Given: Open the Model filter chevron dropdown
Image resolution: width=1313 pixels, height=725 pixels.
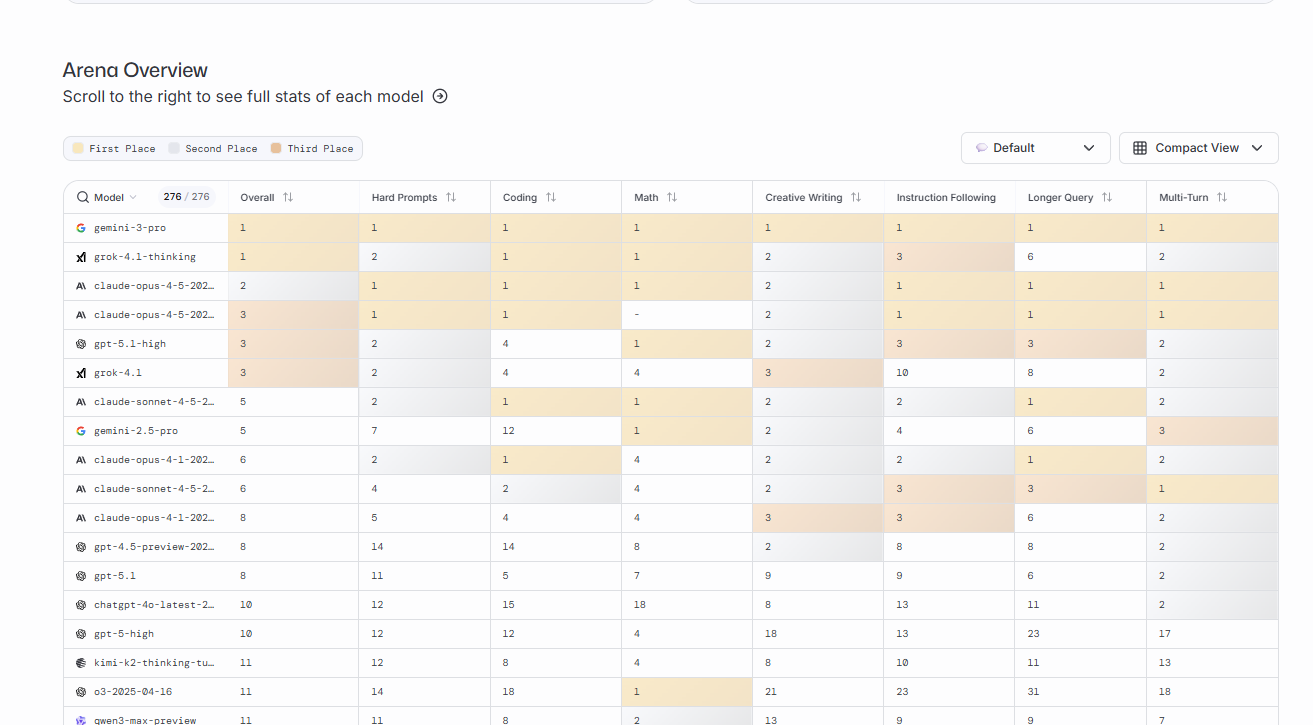Looking at the screenshot, I should click(134, 198).
